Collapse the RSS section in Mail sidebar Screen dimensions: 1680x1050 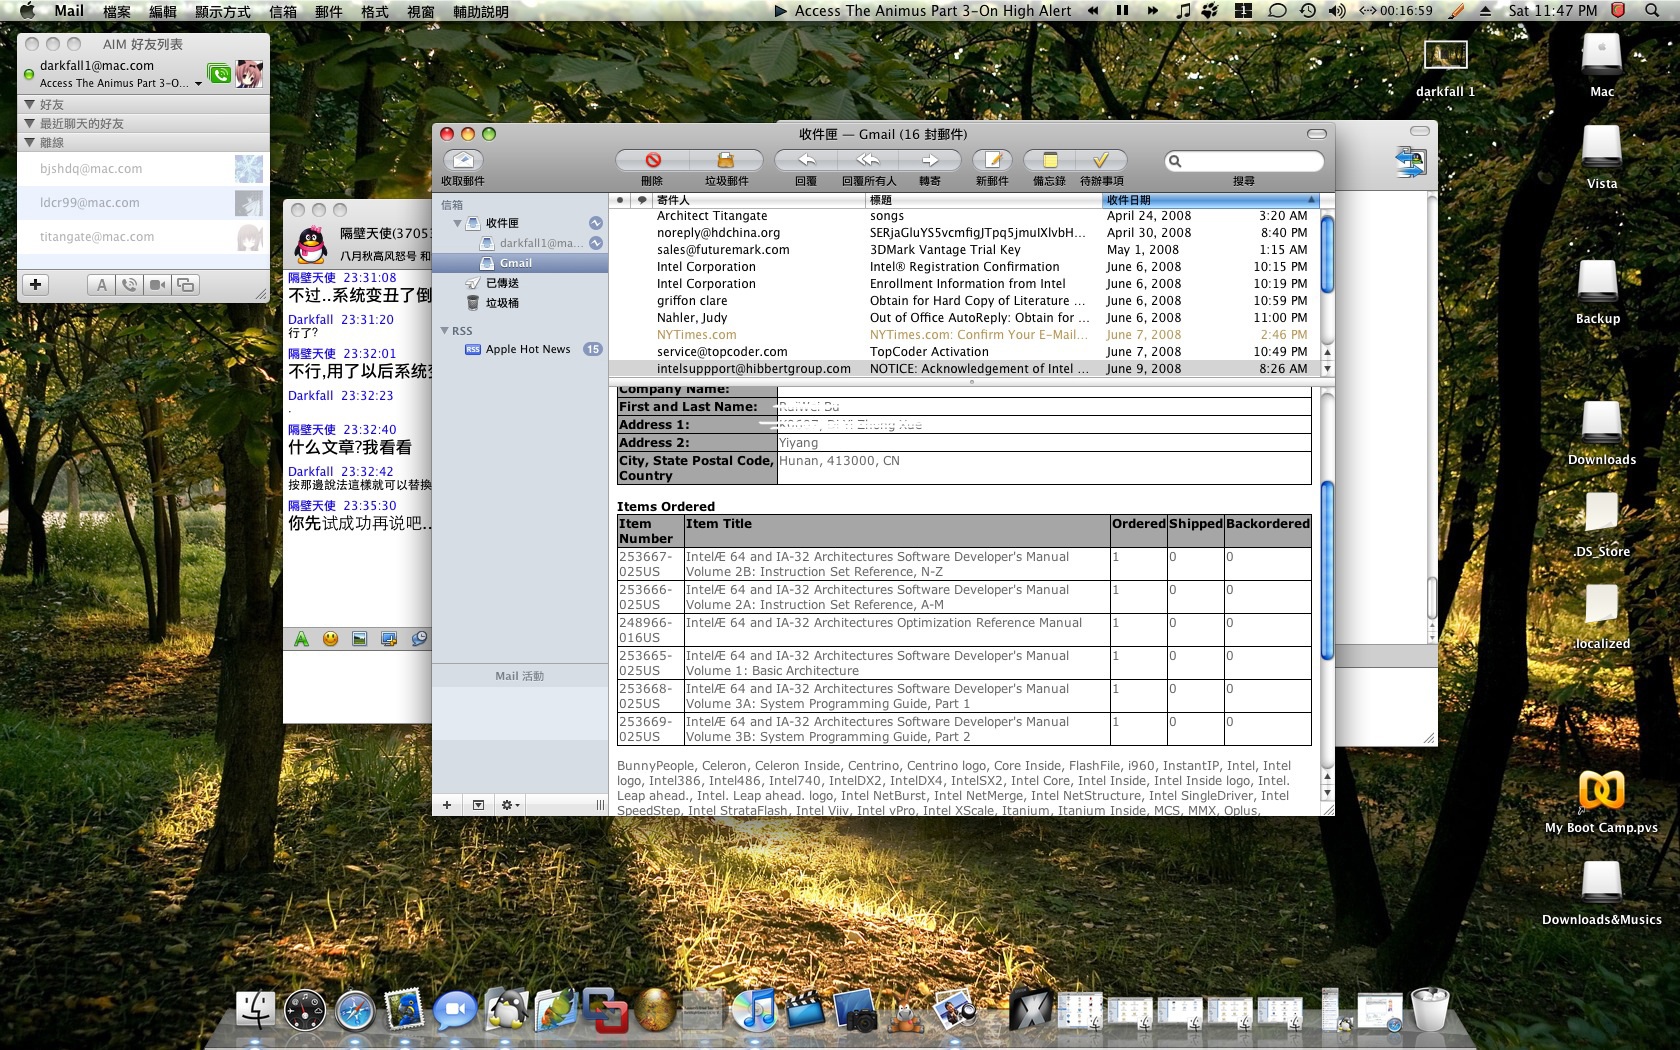[x=444, y=331]
